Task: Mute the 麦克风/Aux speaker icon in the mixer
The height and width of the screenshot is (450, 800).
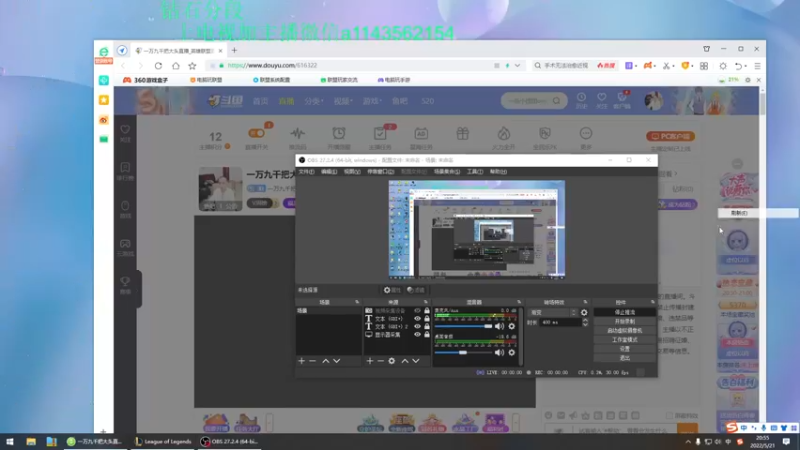Action: pos(499,327)
